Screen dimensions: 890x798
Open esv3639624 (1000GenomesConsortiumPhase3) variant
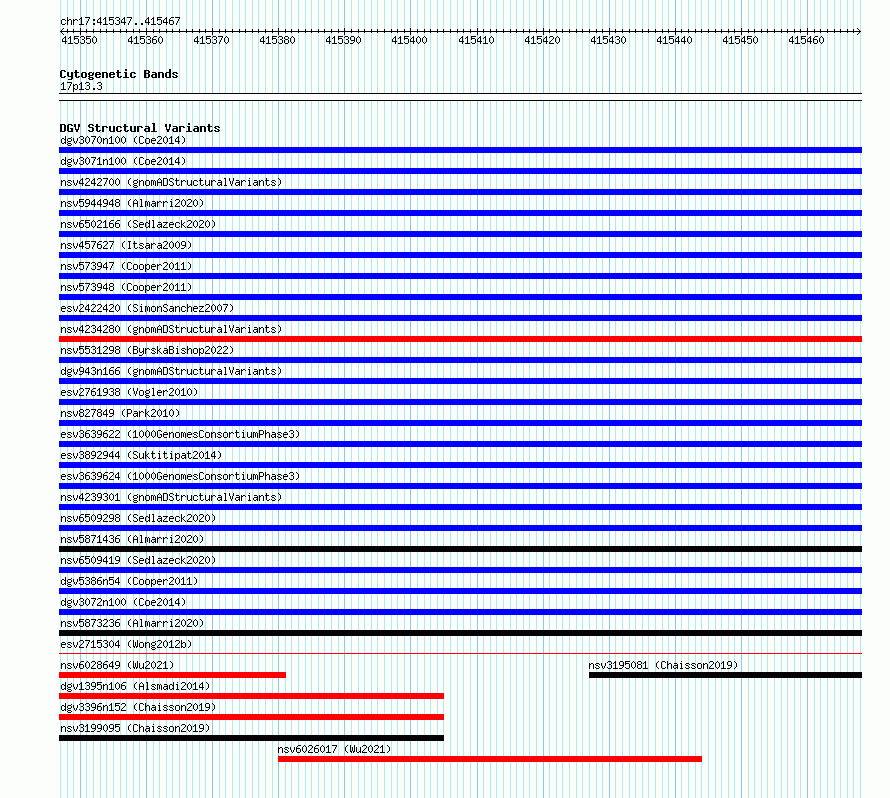pos(180,476)
